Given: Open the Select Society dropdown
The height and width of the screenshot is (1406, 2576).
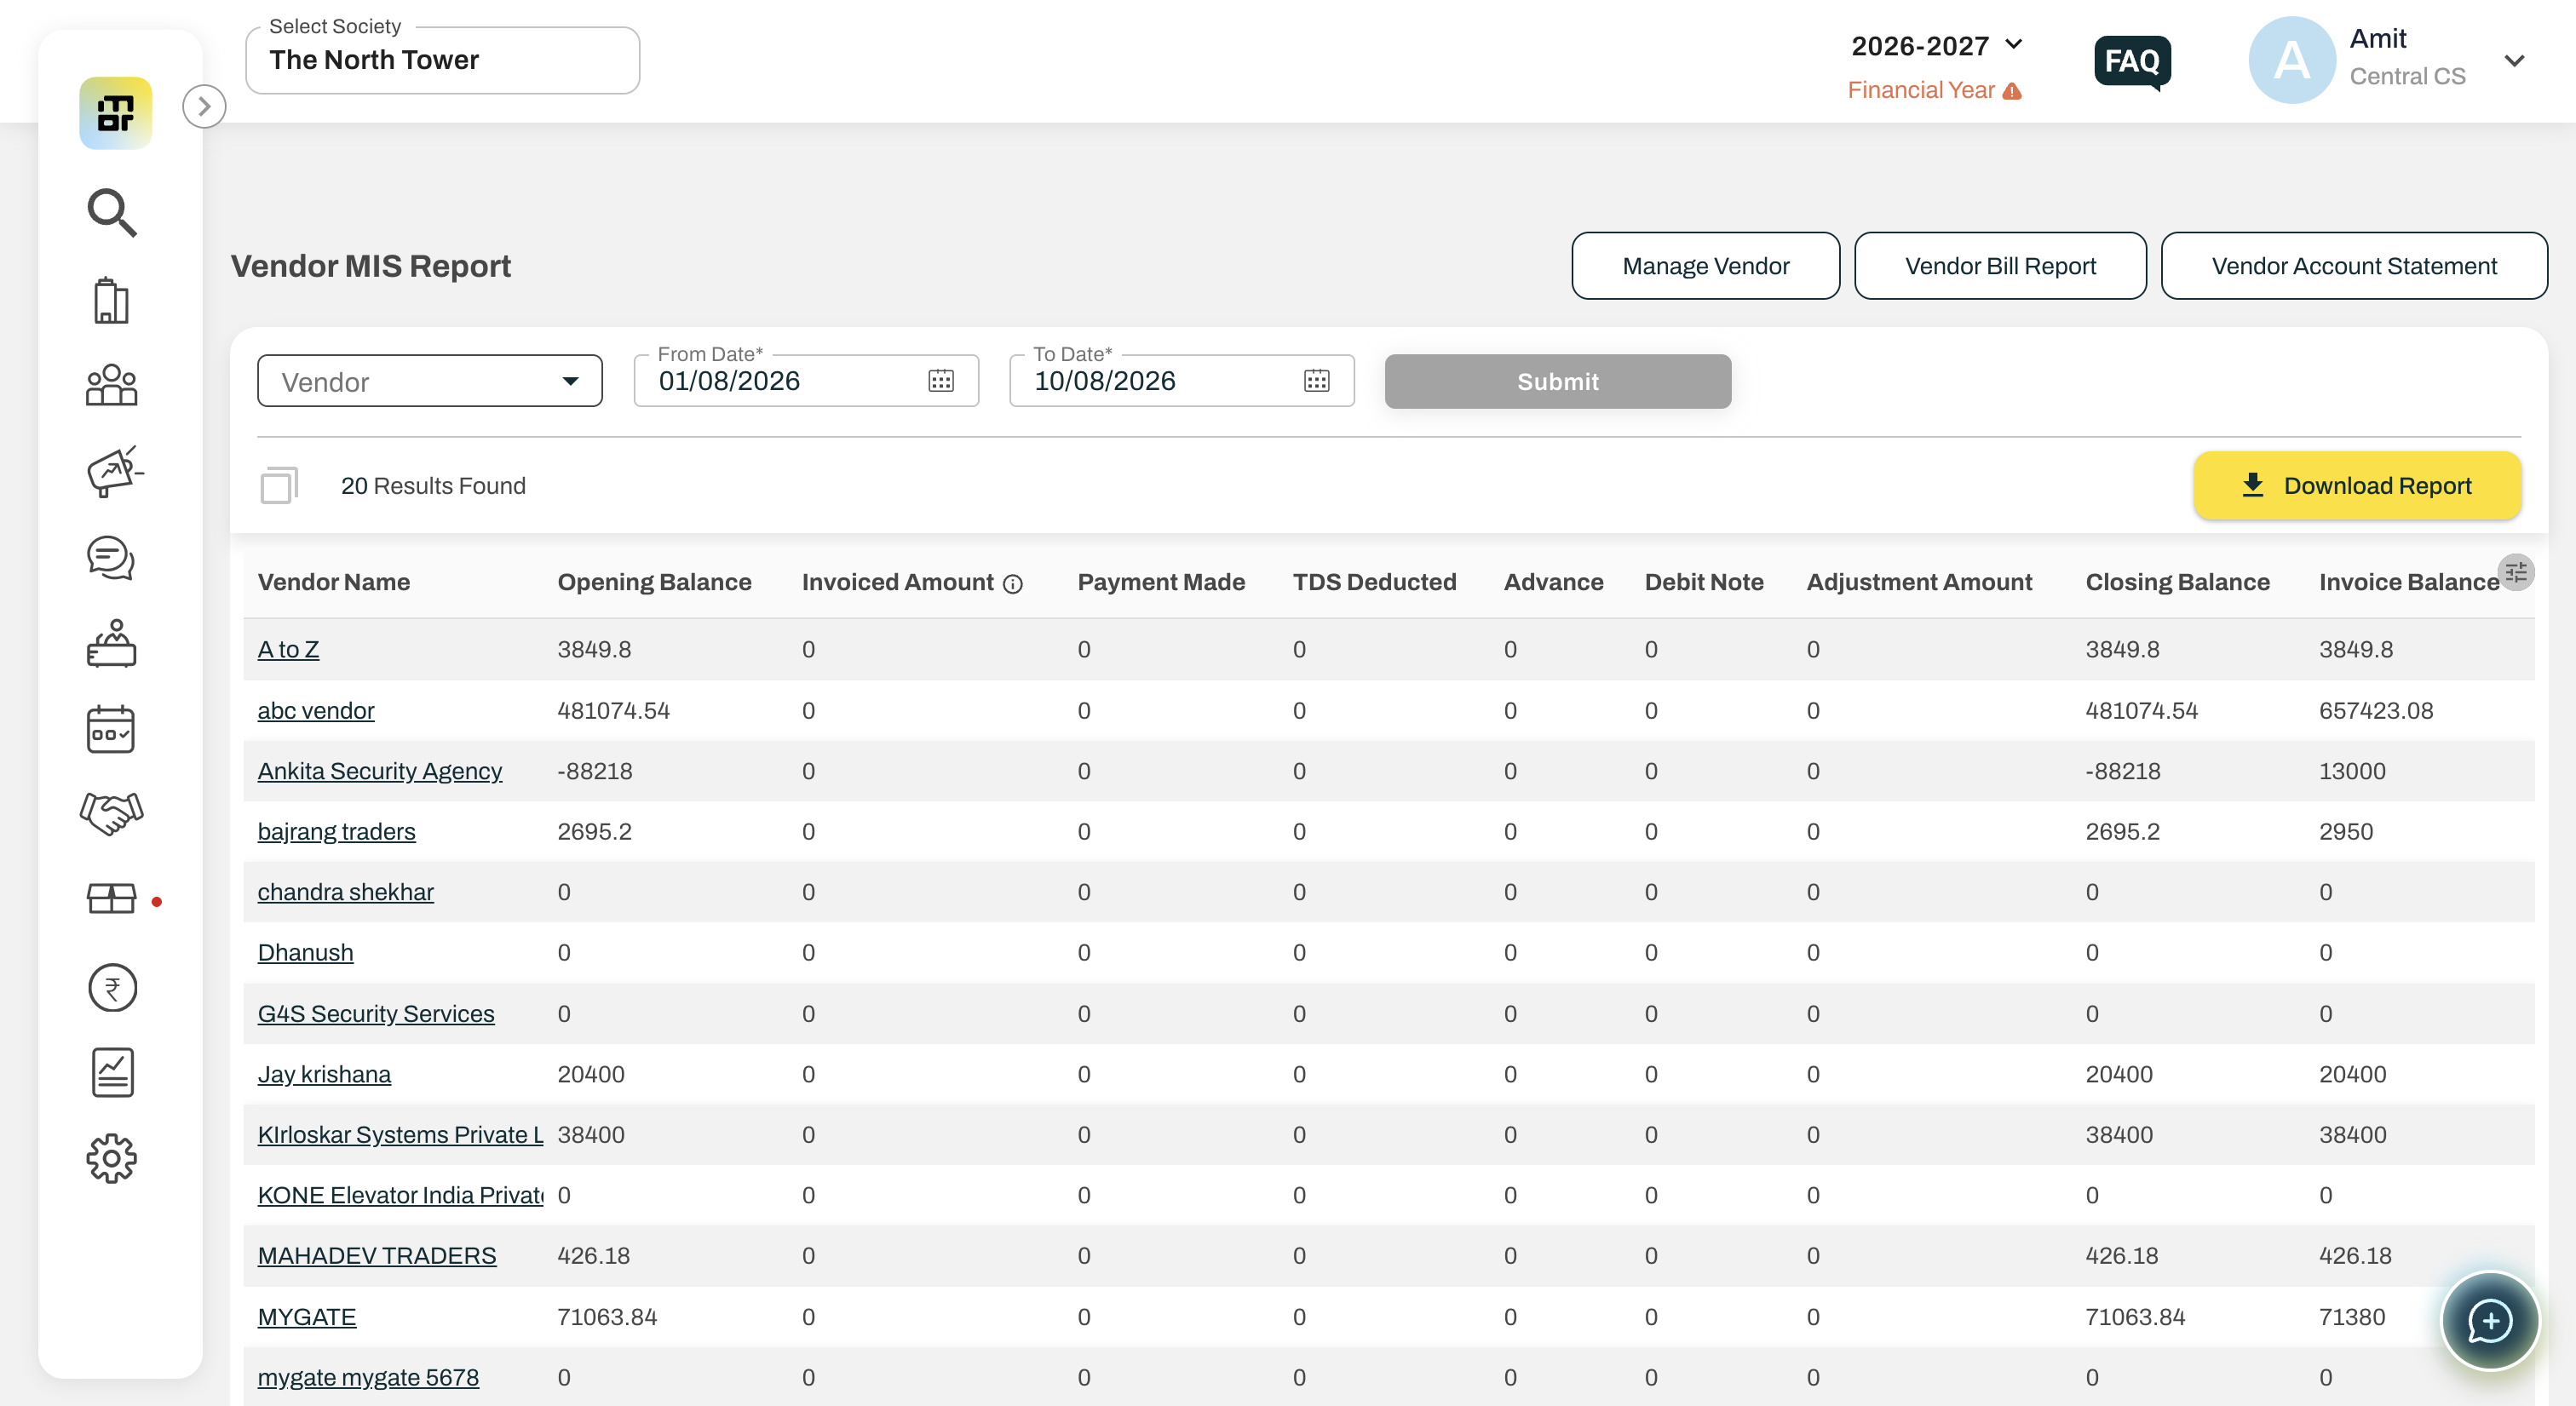Looking at the screenshot, I should tap(442, 60).
